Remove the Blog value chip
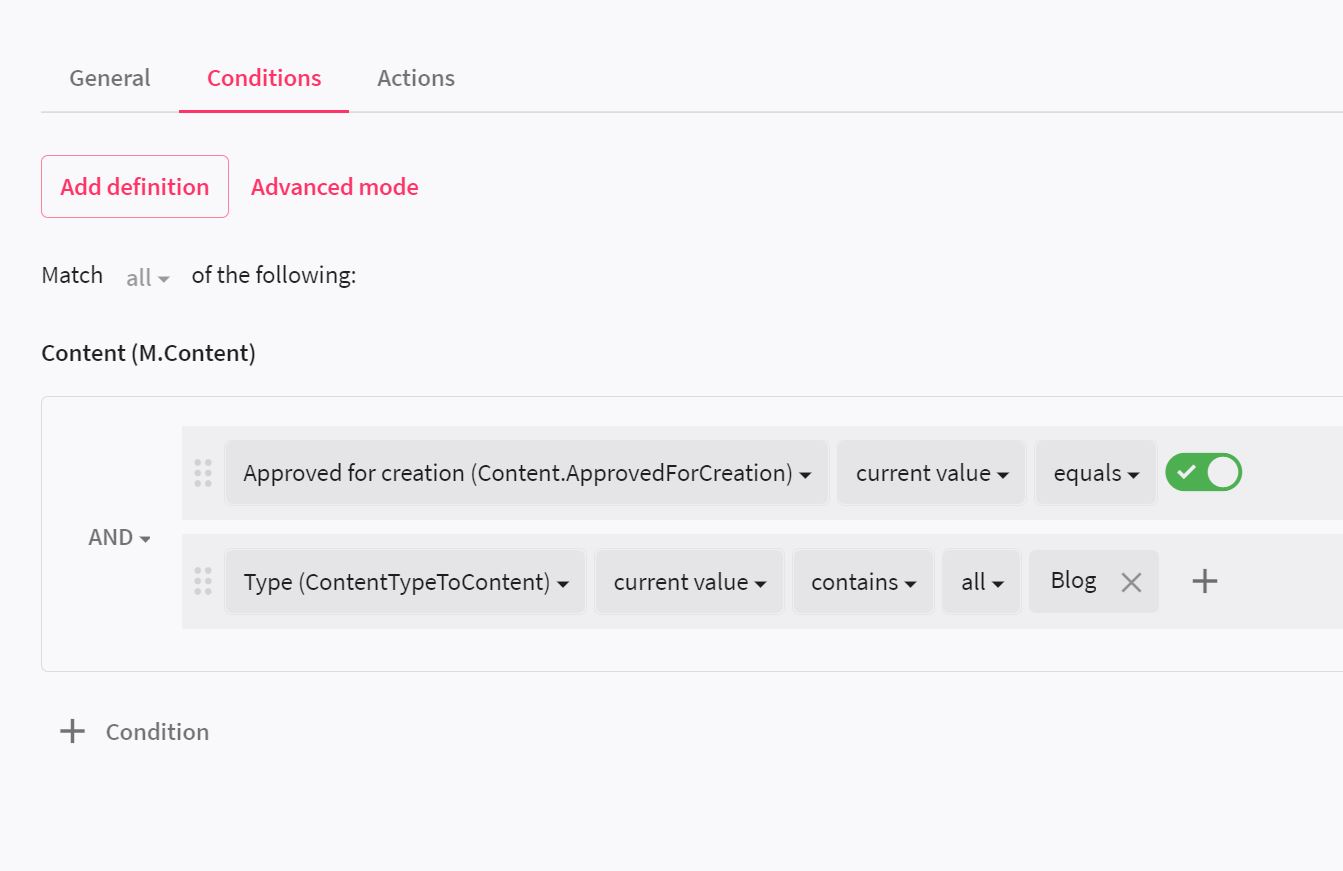Screen dimensions: 1343x871 [1131, 581]
